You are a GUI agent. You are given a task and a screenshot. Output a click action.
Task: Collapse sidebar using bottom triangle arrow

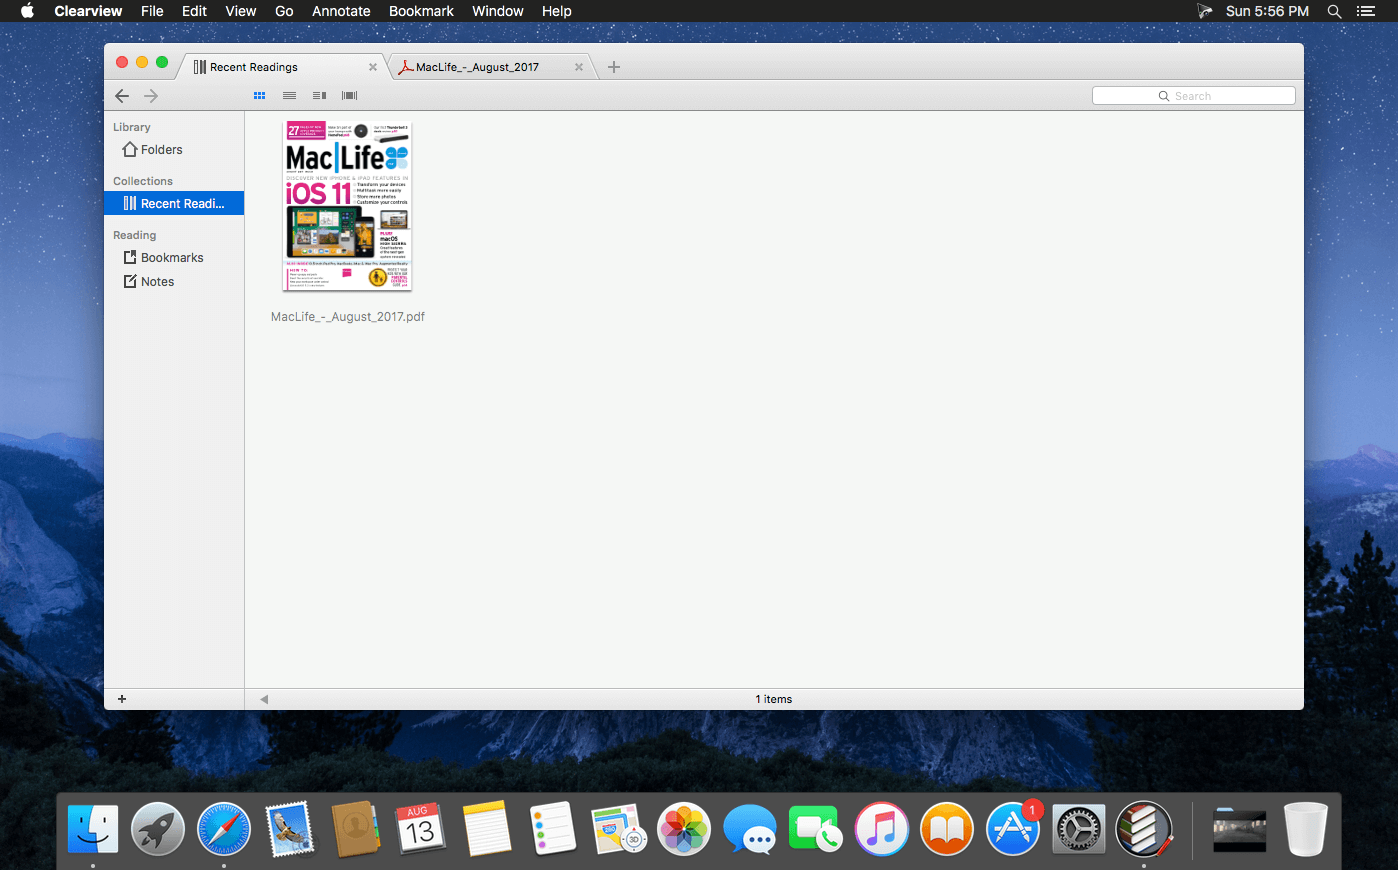pyautogui.click(x=264, y=699)
